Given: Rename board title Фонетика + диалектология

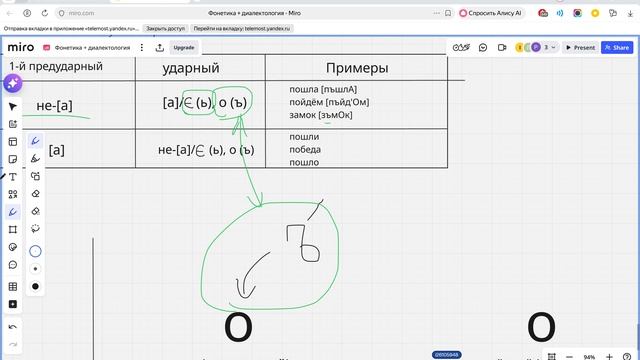Looking at the screenshot, I should (x=92, y=48).
